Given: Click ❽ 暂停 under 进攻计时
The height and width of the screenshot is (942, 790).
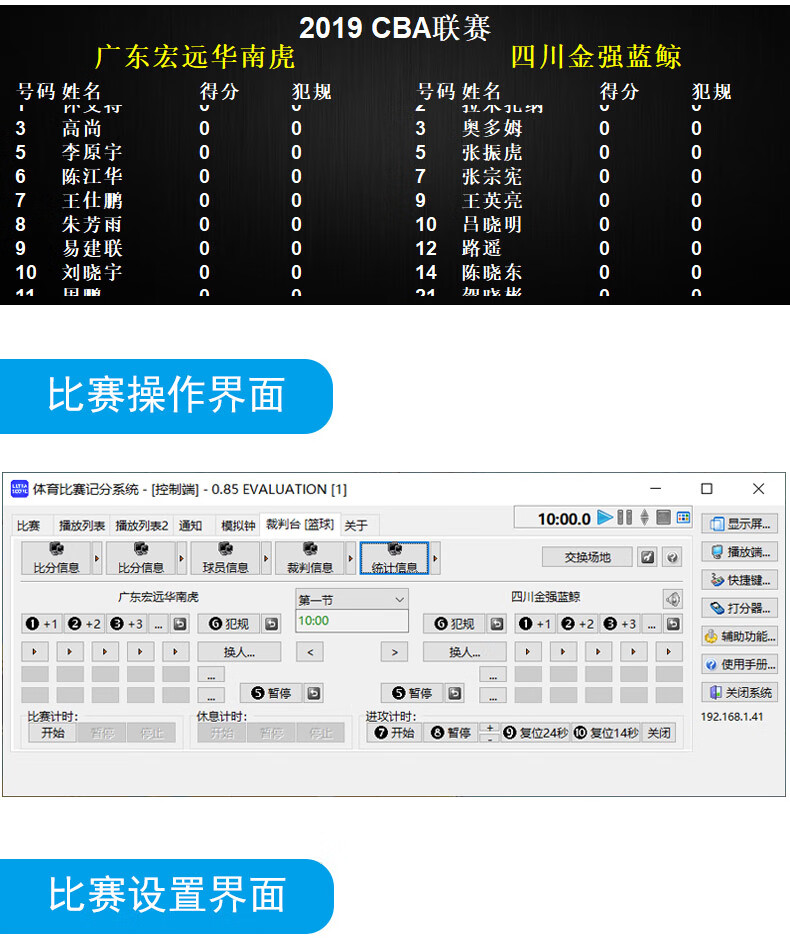Looking at the screenshot, I should (x=451, y=733).
